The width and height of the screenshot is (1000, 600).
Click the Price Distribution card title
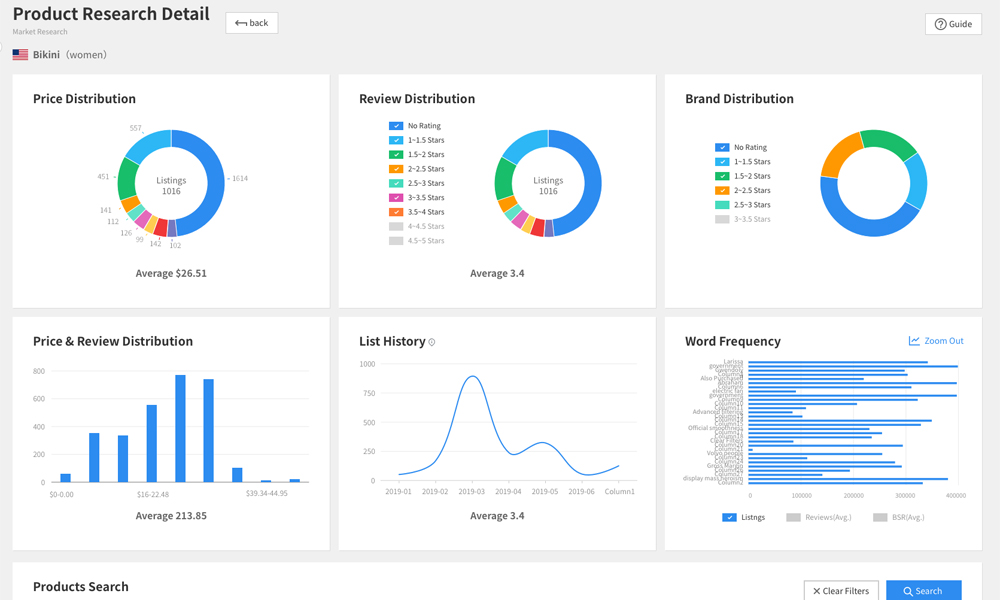pos(84,99)
